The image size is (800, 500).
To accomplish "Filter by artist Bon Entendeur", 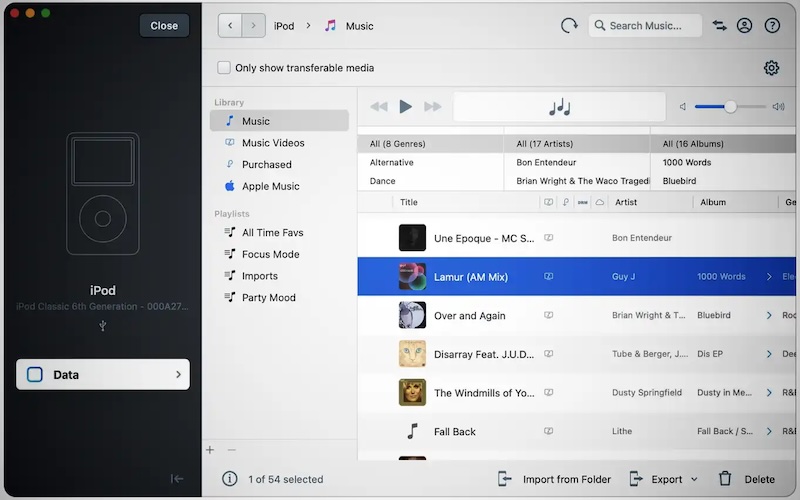I will [577, 162].
